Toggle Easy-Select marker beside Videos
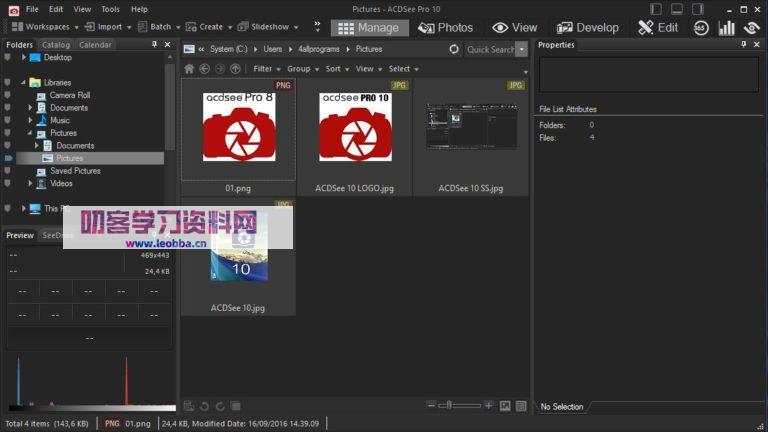Screen dimensions: 768x432 (7, 183)
